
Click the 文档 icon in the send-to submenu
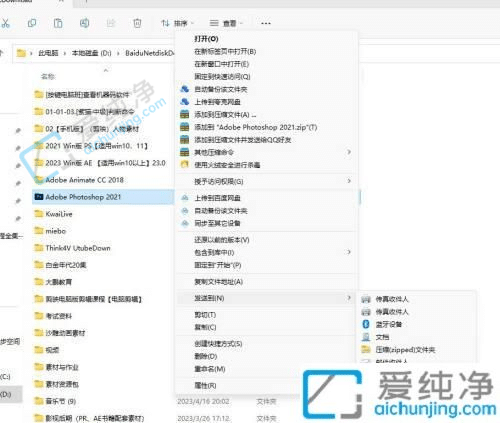tap(366, 337)
